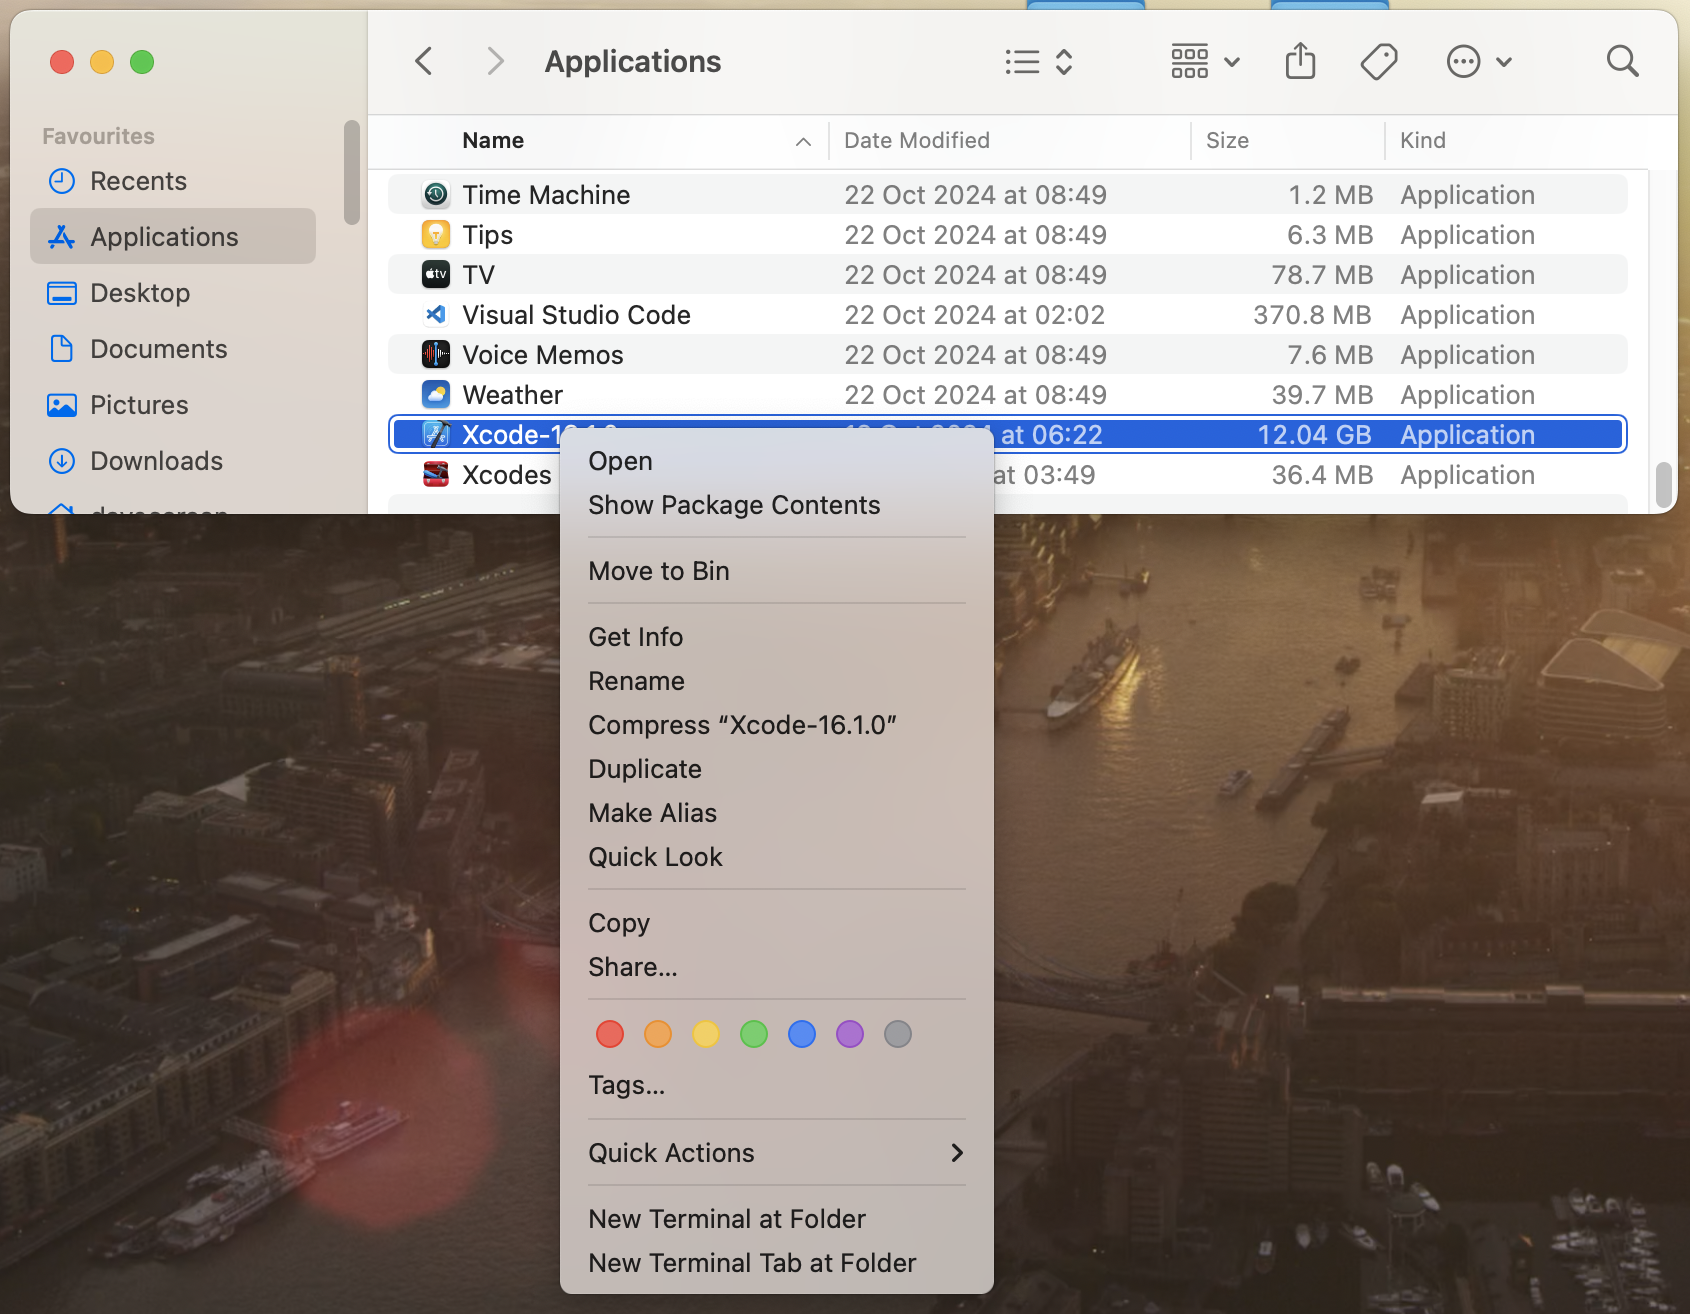The image size is (1690, 1314).
Task: Click the Pictures icon in sidebar
Action: (62, 405)
